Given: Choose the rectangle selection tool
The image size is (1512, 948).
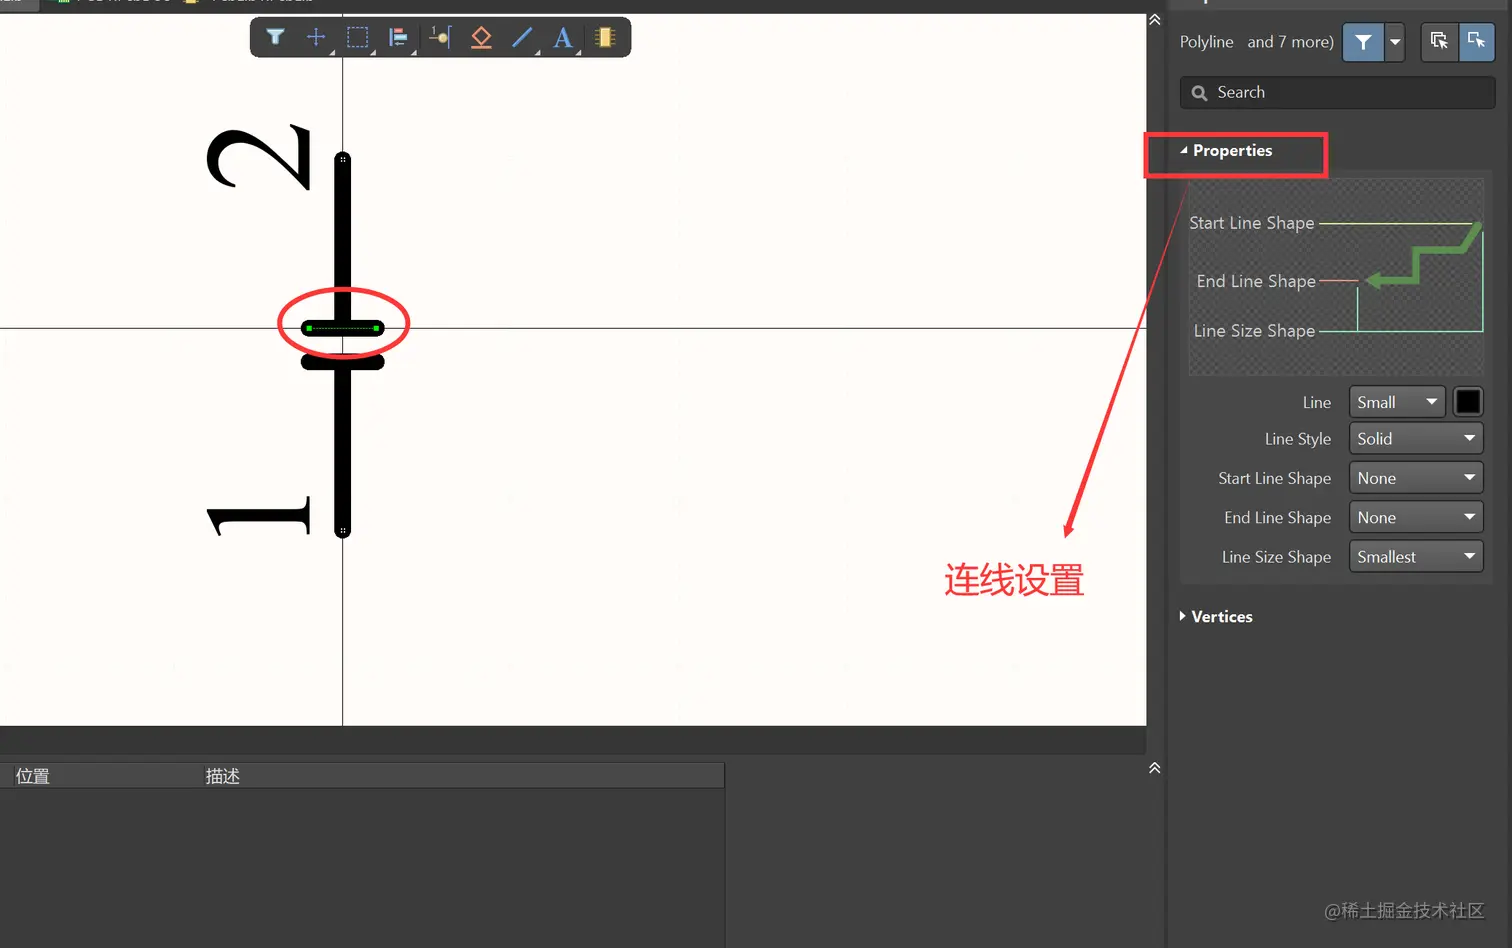Looking at the screenshot, I should click(357, 38).
